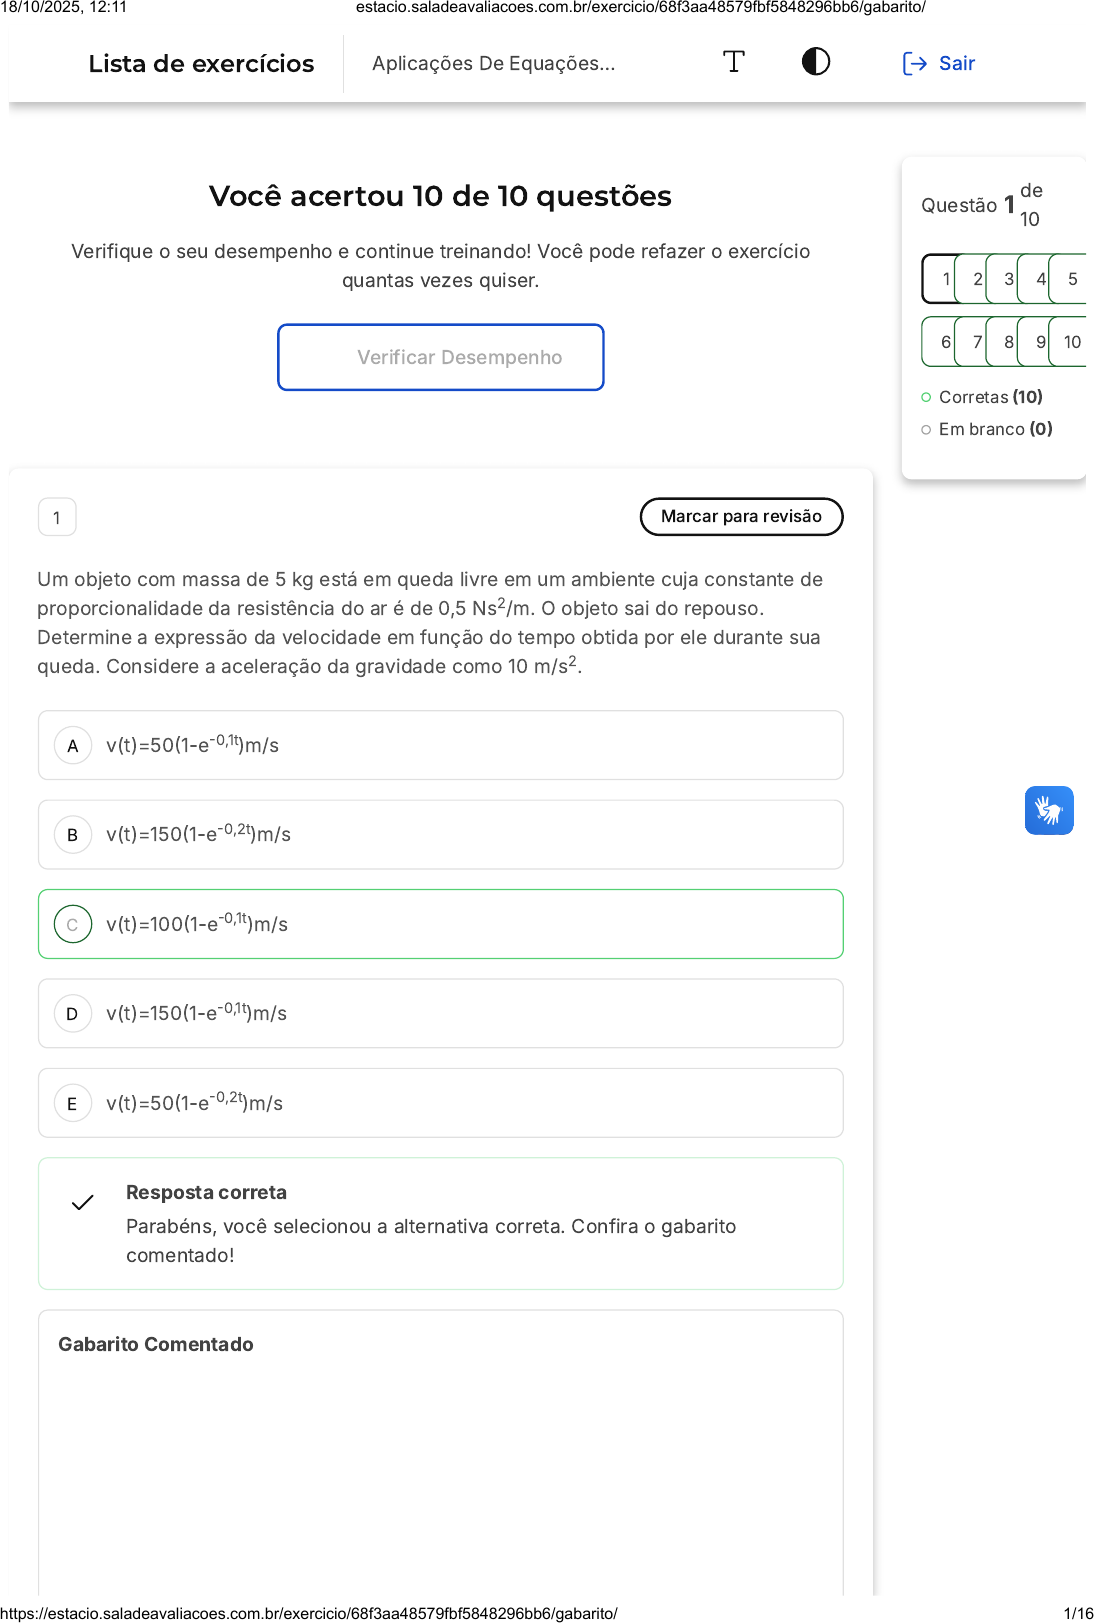Navigate to question 10 in the grid
1094x1623 pixels.
tap(1070, 342)
